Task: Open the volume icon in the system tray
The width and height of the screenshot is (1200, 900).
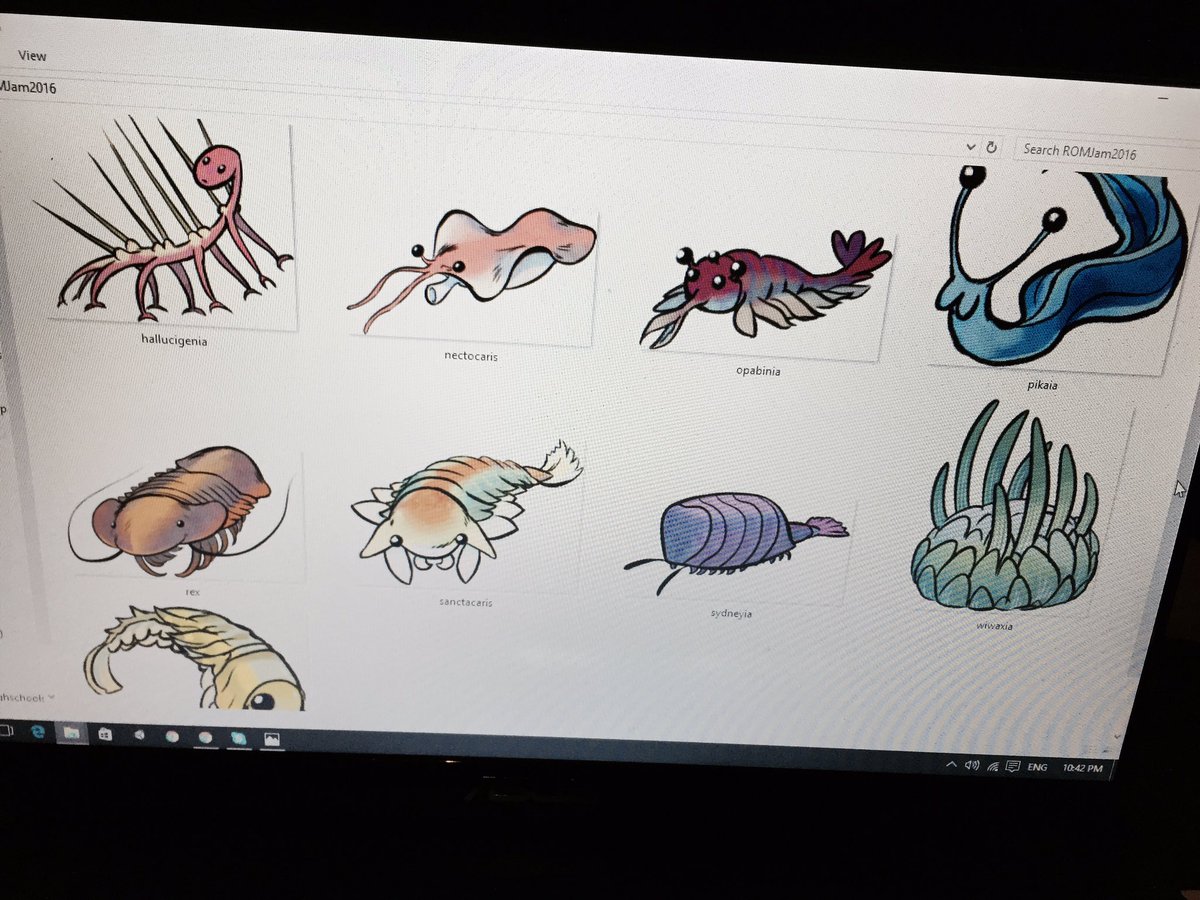Action: (971, 765)
